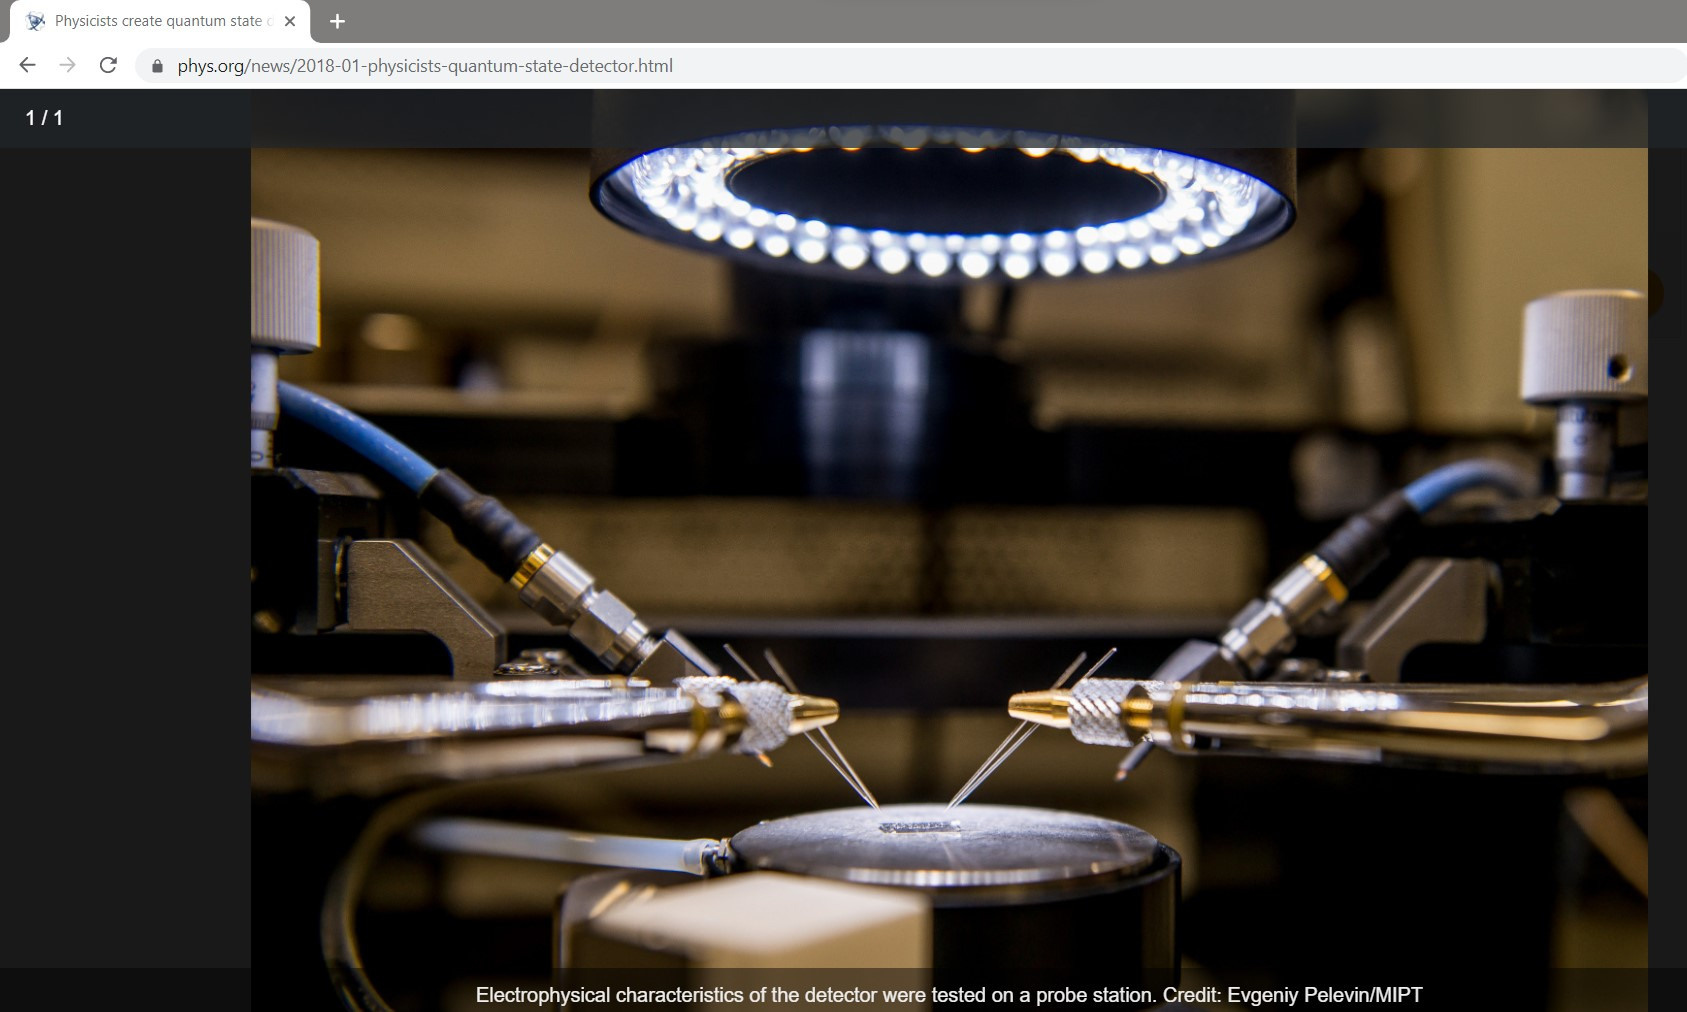This screenshot has width=1687, height=1012.
Task: Click the 1 / 1 image counter
Action: coord(44,118)
